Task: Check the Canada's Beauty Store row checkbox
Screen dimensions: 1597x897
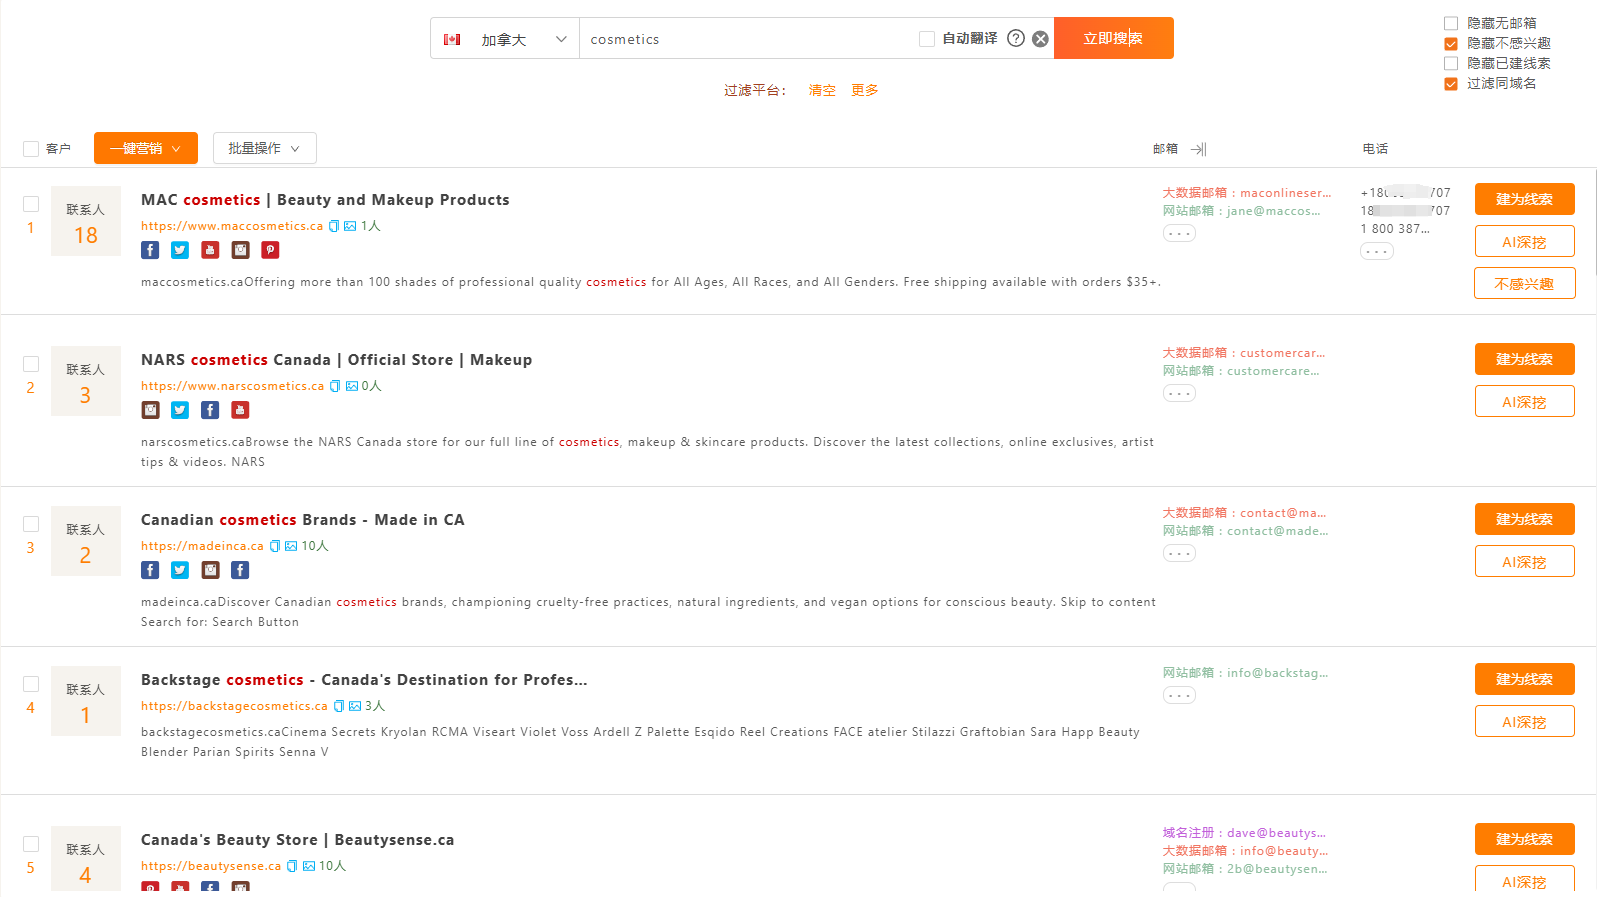Action: tap(31, 844)
